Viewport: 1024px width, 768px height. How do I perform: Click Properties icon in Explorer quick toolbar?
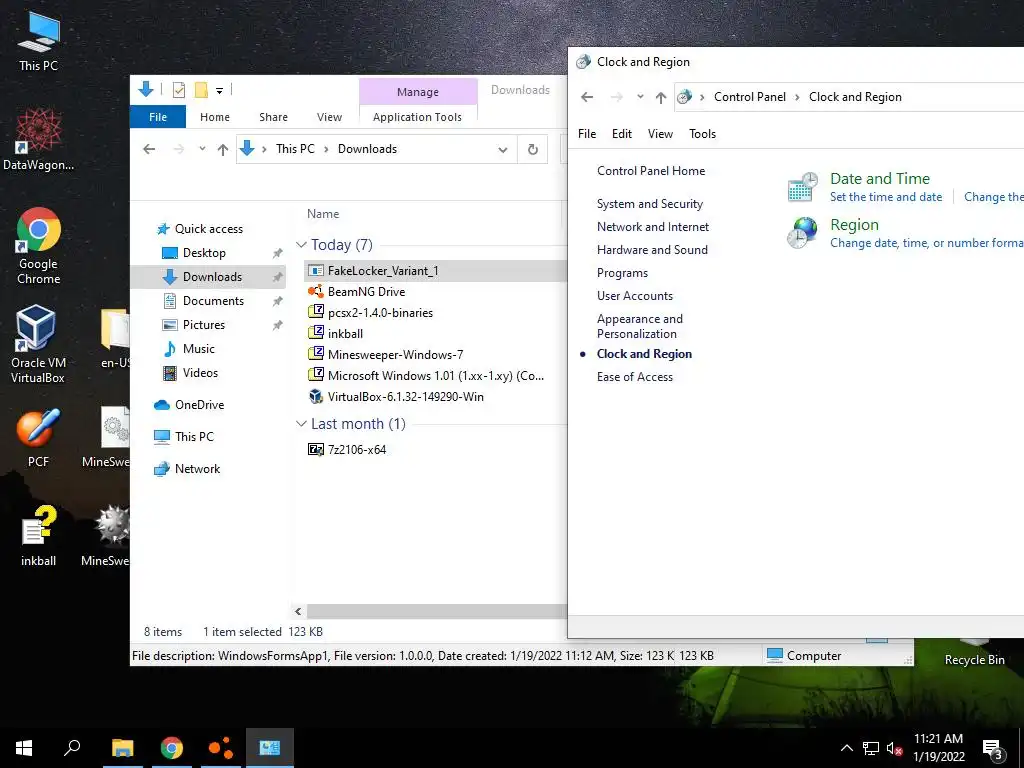pos(179,90)
